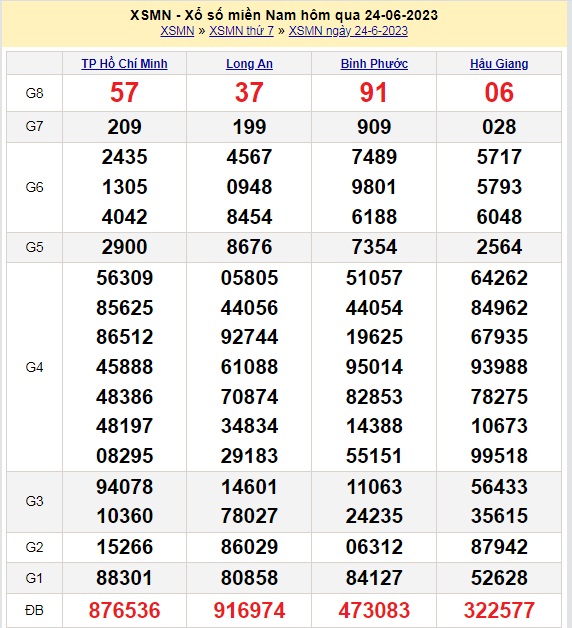Viewport: 572px width, 628px height.
Task: Open Long An province link
Action: (x=249, y=64)
